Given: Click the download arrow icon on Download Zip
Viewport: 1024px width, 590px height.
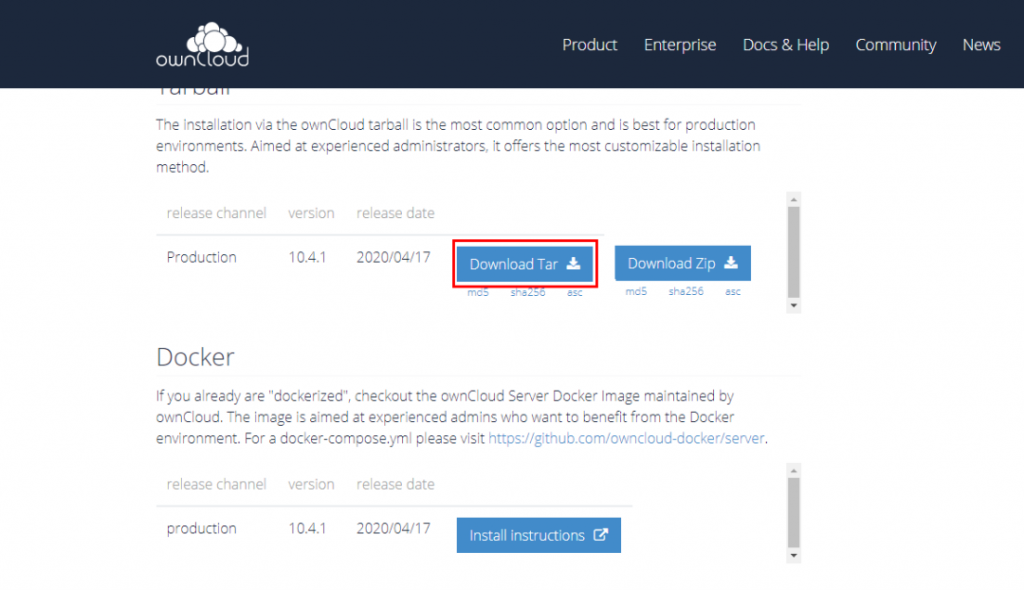Looking at the screenshot, I should point(731,263).
